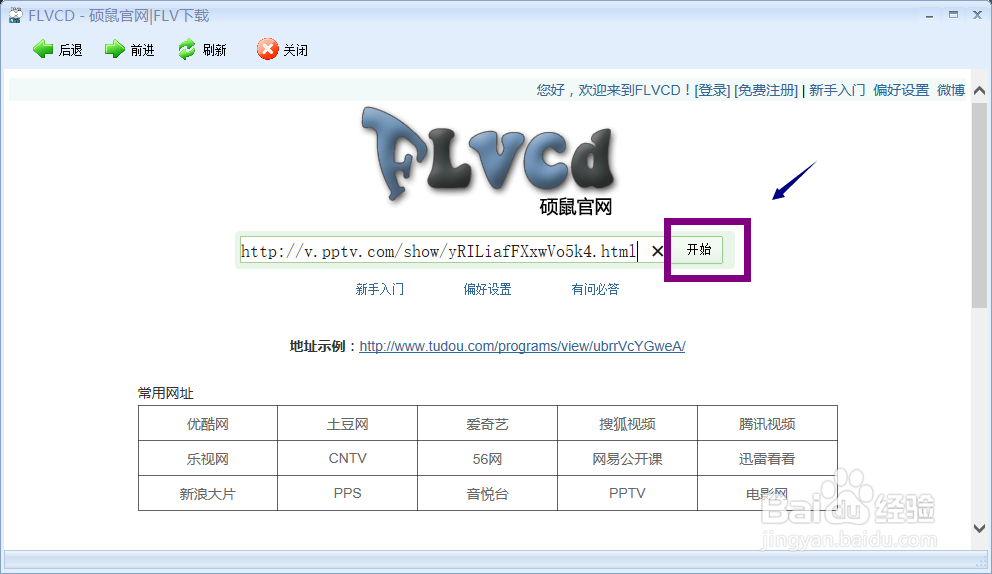The width and height of the screenshot is (992, 574).
Task: Select 新浪大片 in the site table
Action: (x=208, y=493)
